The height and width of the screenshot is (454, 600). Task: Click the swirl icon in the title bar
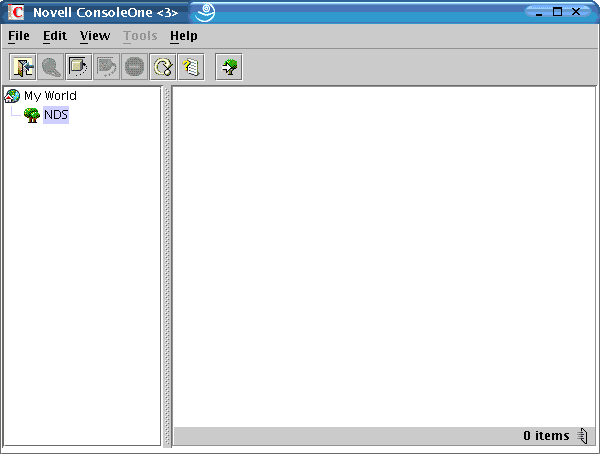tap(205, 12)
